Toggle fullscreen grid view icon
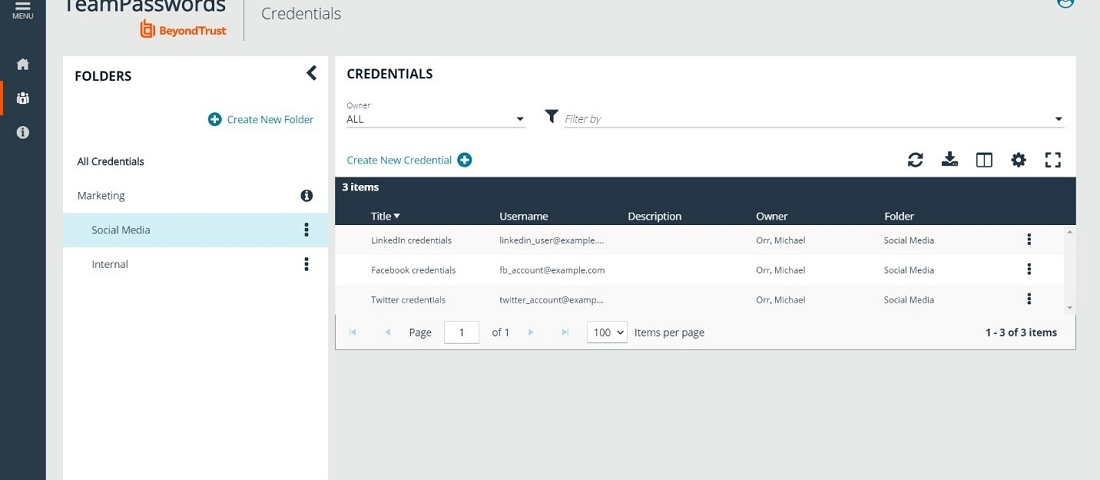 coord(1052,160)
